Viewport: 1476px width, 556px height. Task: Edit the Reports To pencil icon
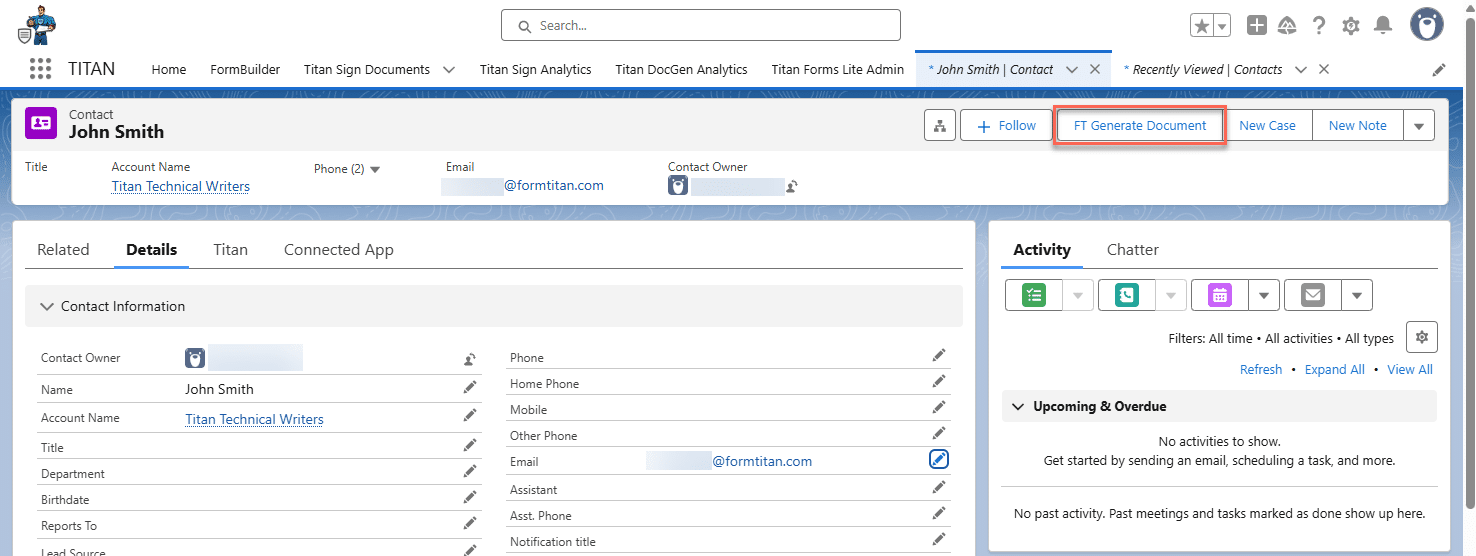pos(469,523)
